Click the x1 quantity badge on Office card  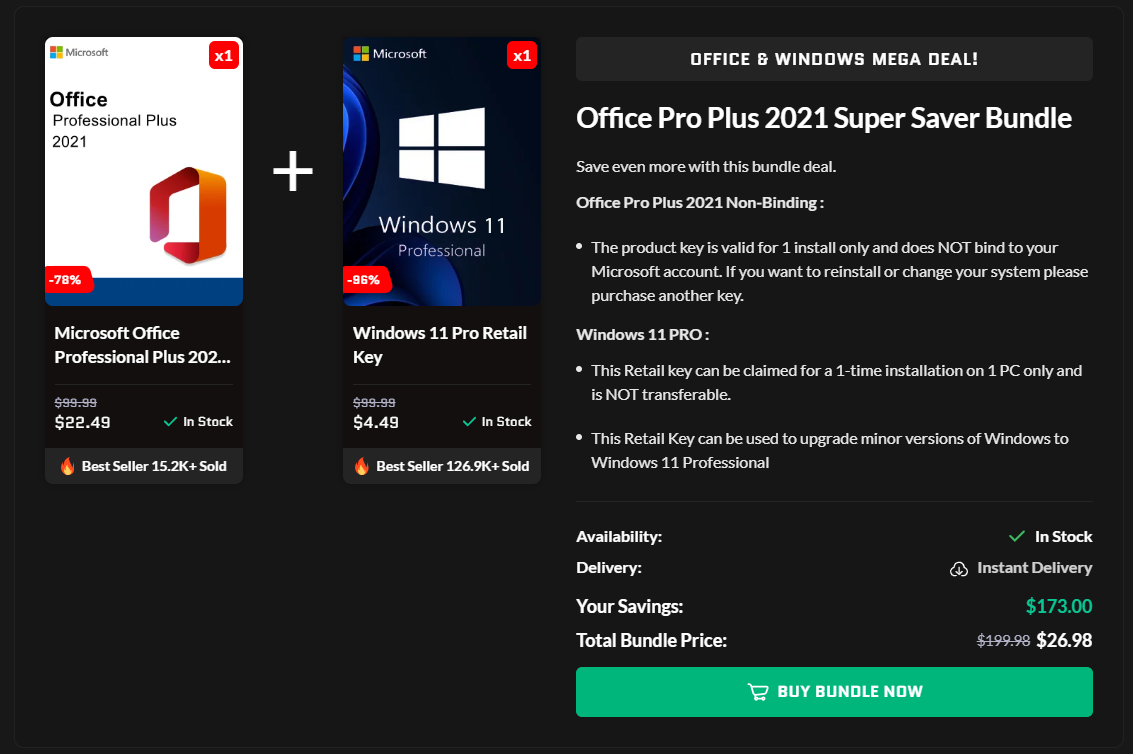coord(223,56)
